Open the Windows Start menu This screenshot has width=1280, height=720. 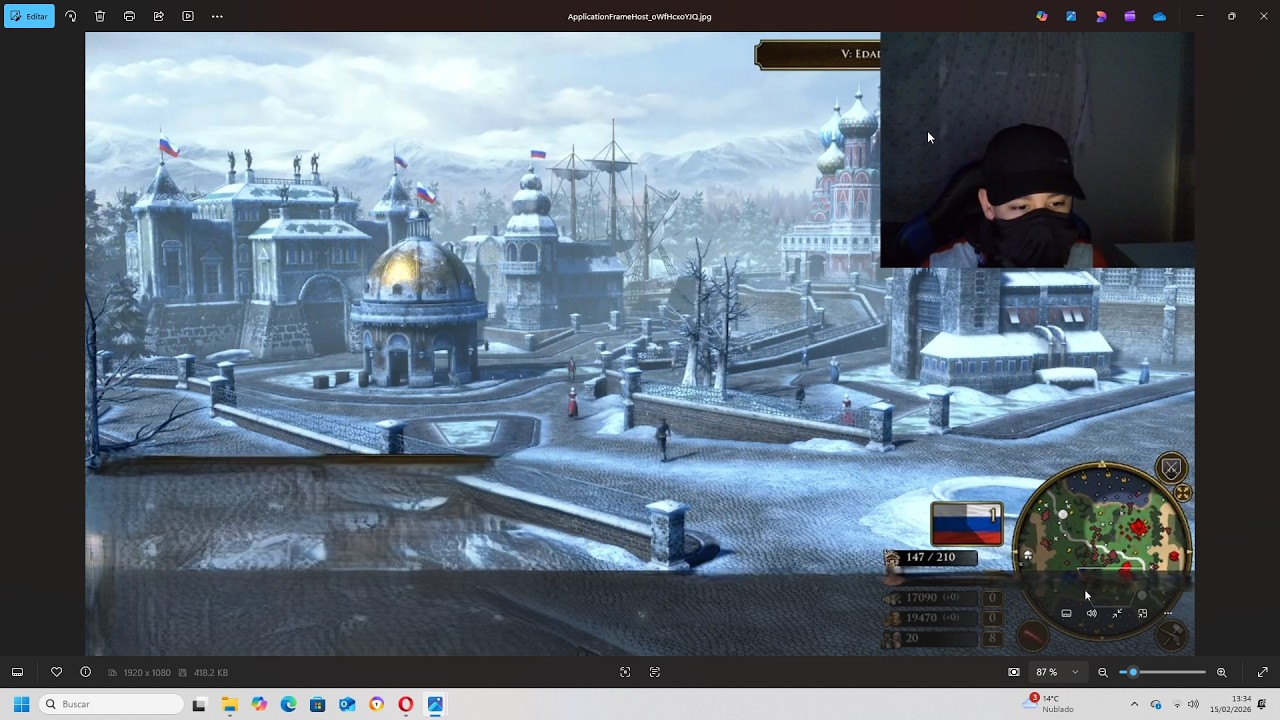(x=21, y=704)
